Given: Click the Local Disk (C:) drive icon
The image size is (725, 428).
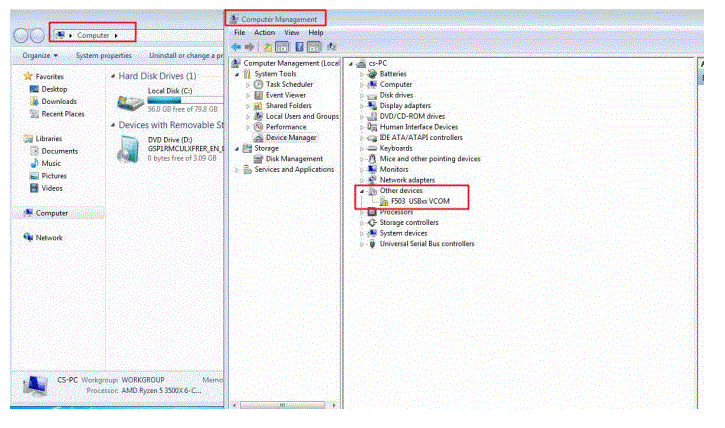Looking at the screenshot, I should click(131, 102).
